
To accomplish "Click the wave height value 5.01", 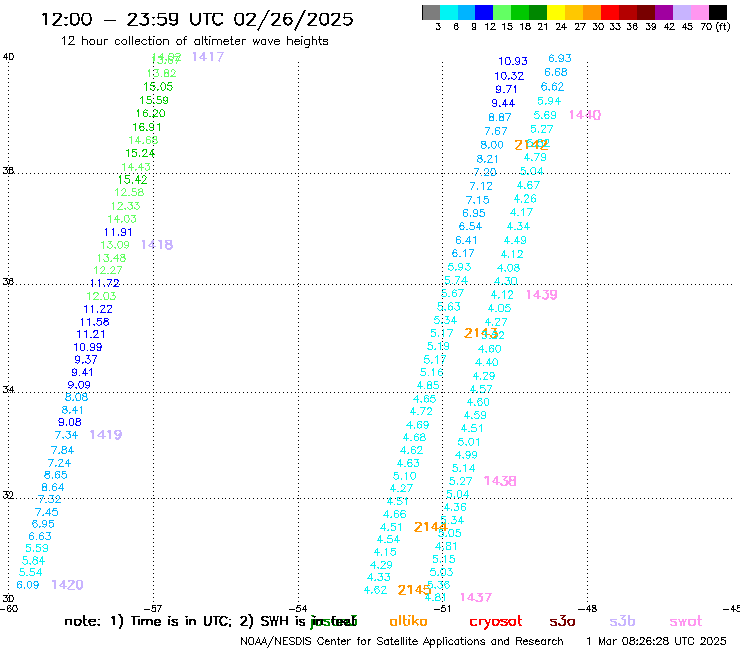I will point(469,442).
